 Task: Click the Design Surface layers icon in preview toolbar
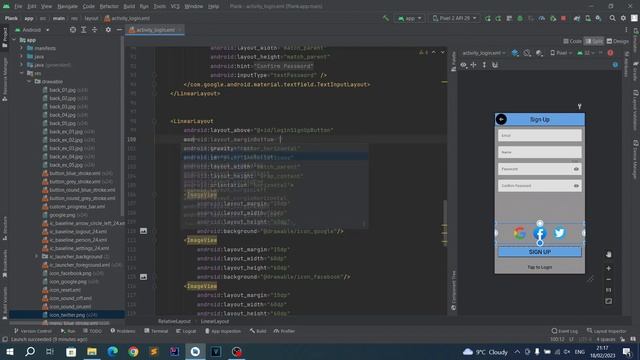(515, 53)
